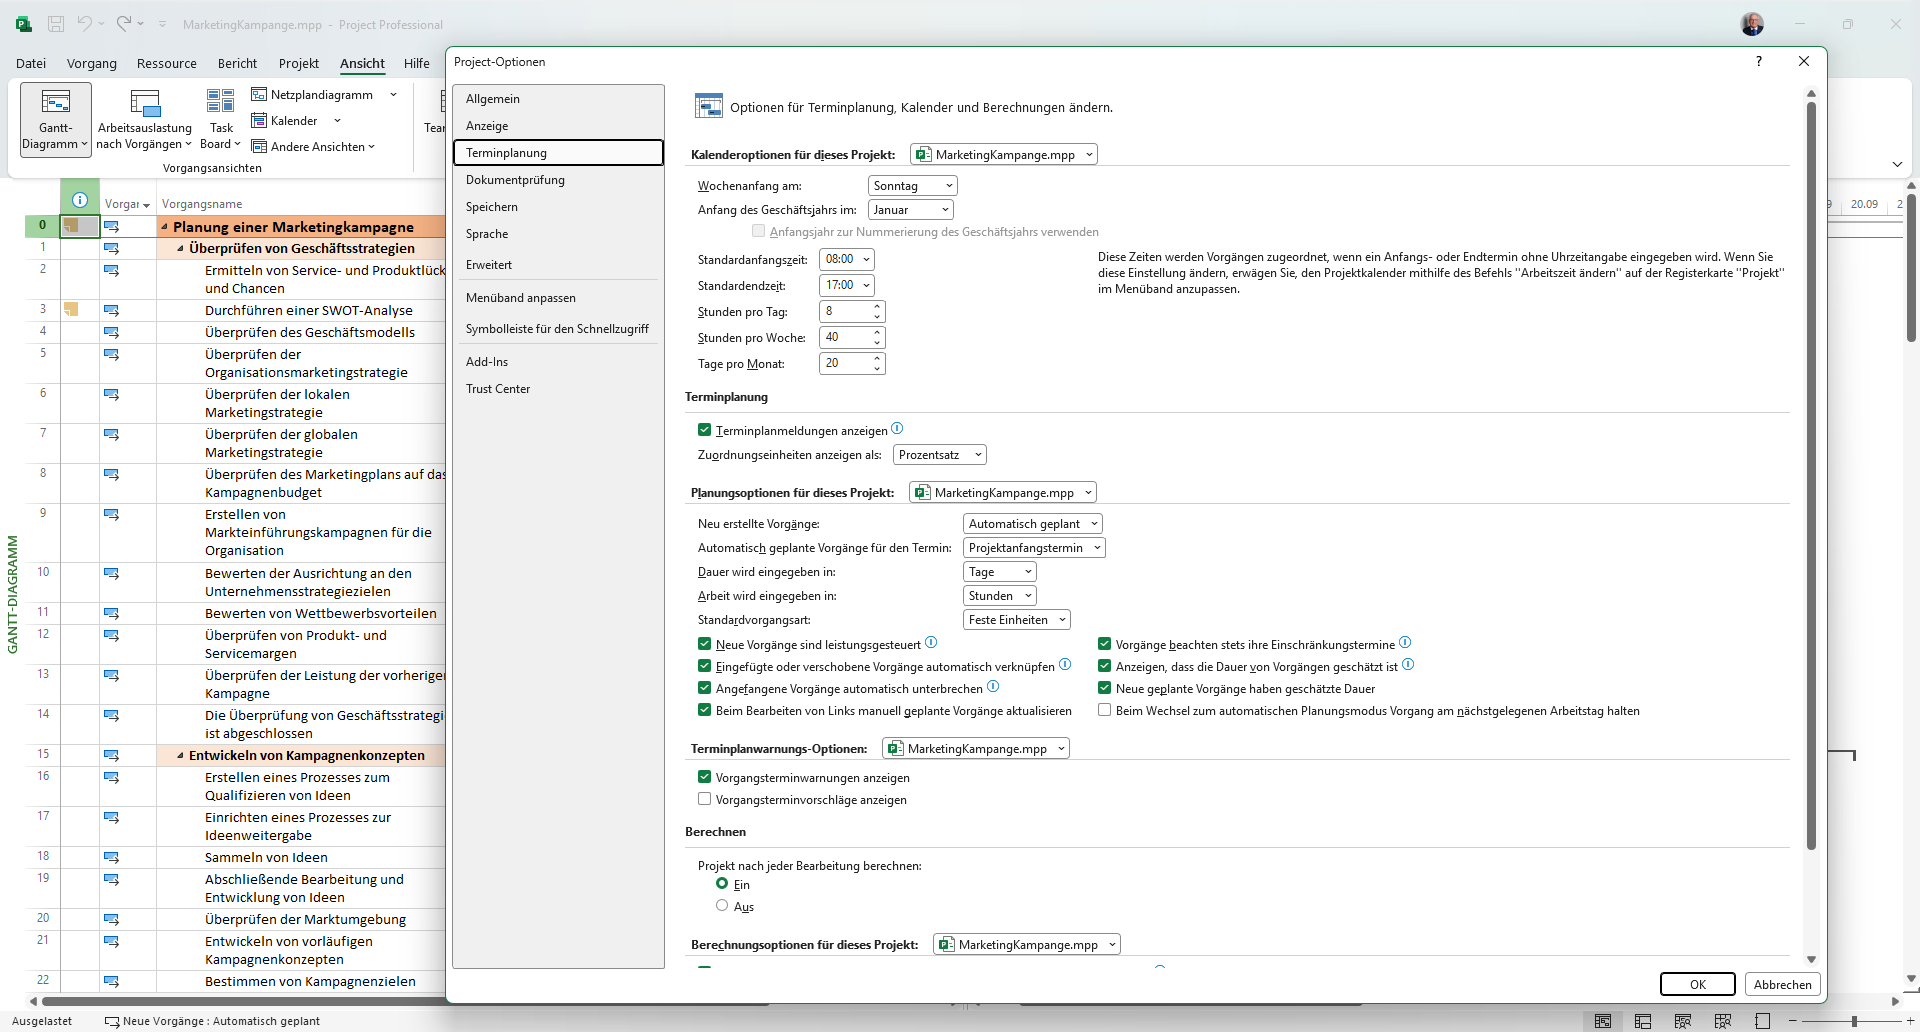Screen dimensions: 1920x1032
Task: Click the note icon in row 3
Action: point(71,309)
